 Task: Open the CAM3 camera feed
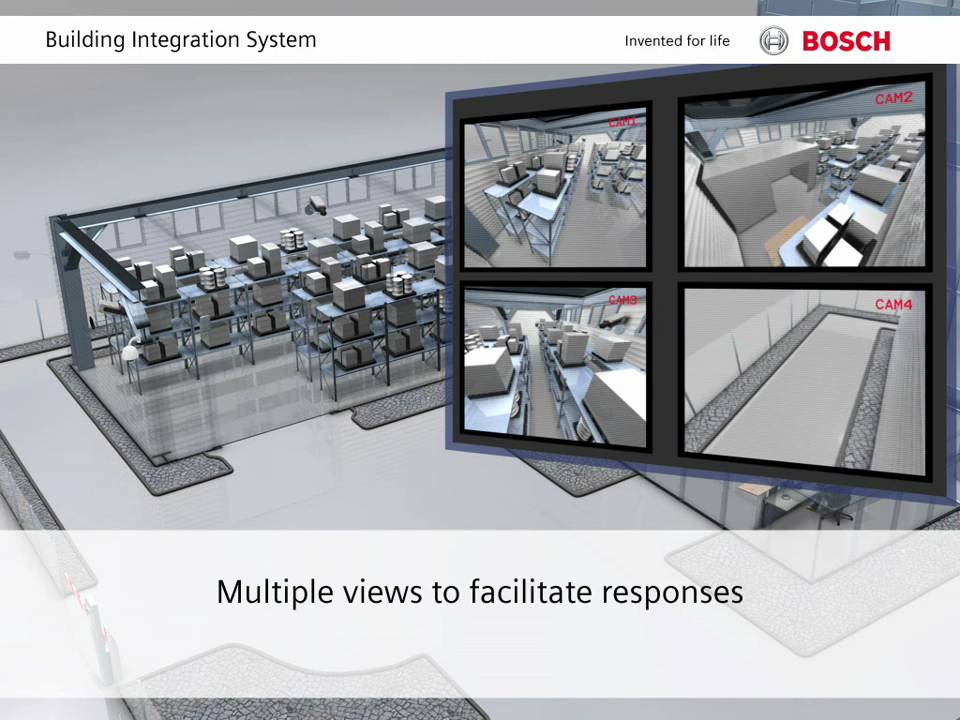tap(555, 367)
